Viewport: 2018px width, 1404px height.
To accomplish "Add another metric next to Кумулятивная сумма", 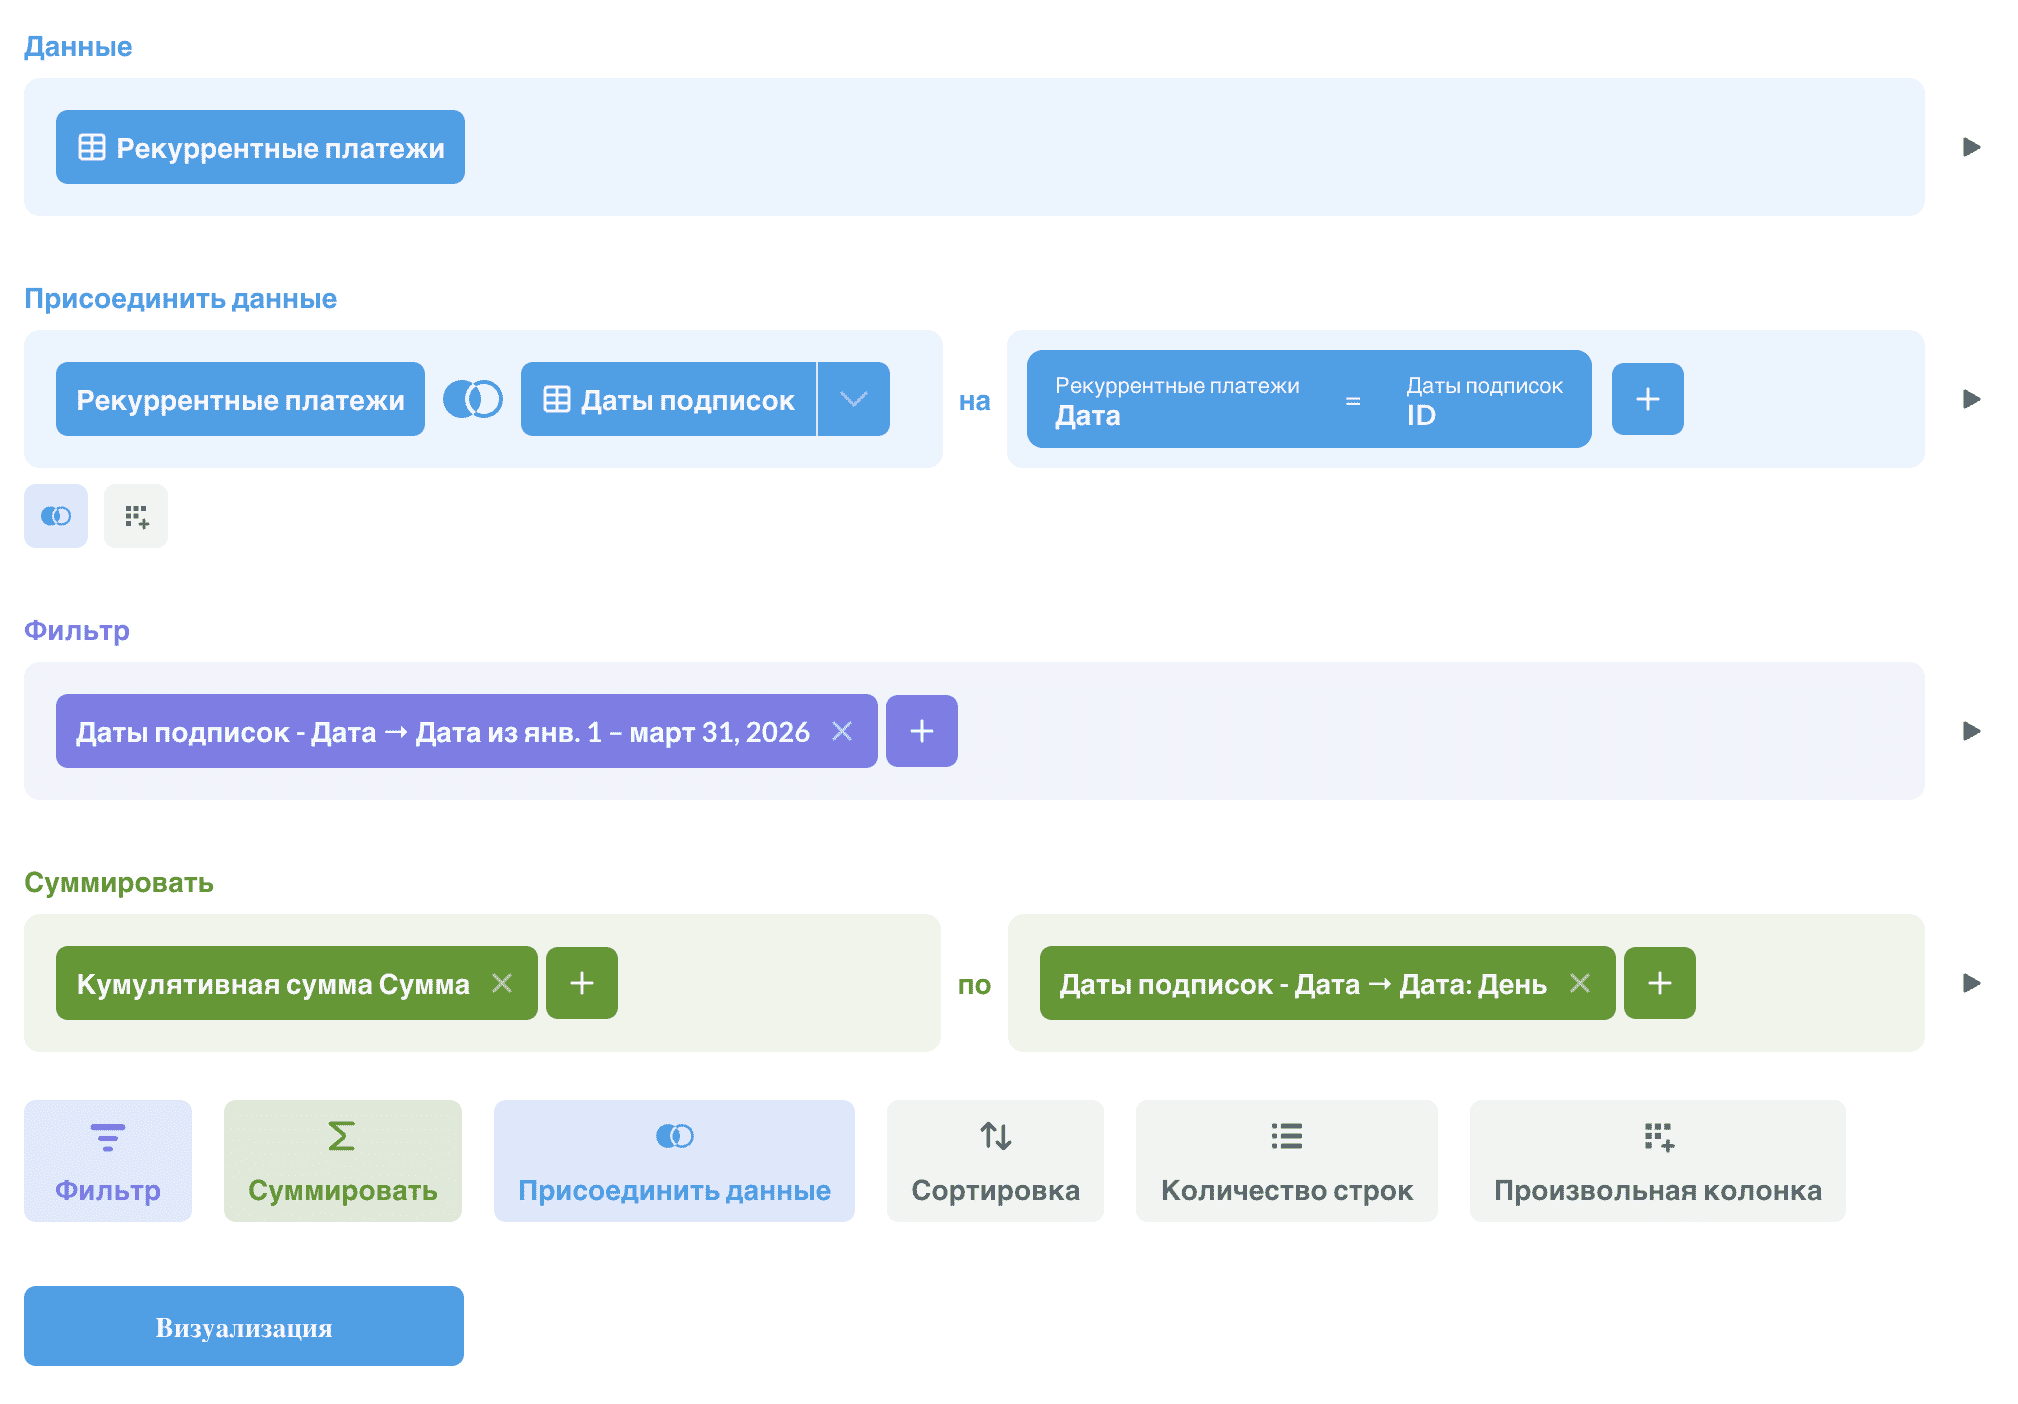I will (582, 983).
